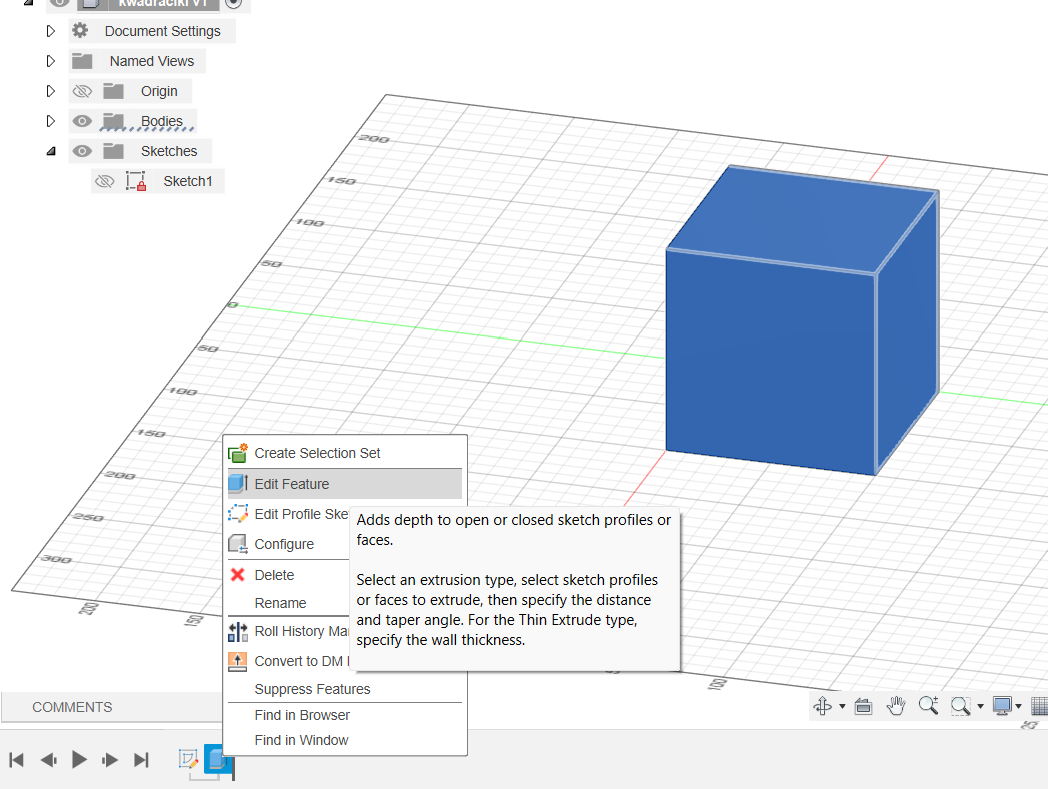The image size is (1048, 789).
Task: Click the Edit Feature extrude icon
Action: [x=238, y=483]
